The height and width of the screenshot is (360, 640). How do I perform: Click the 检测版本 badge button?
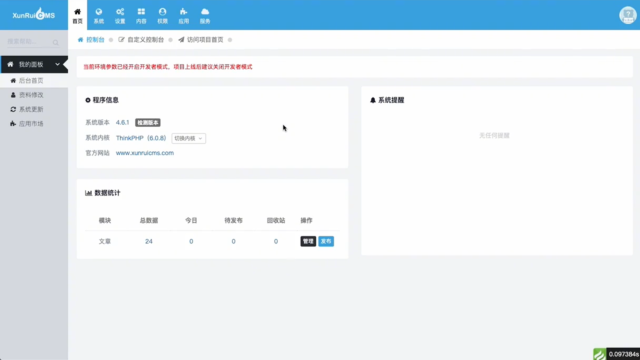[x=148, y=122]
